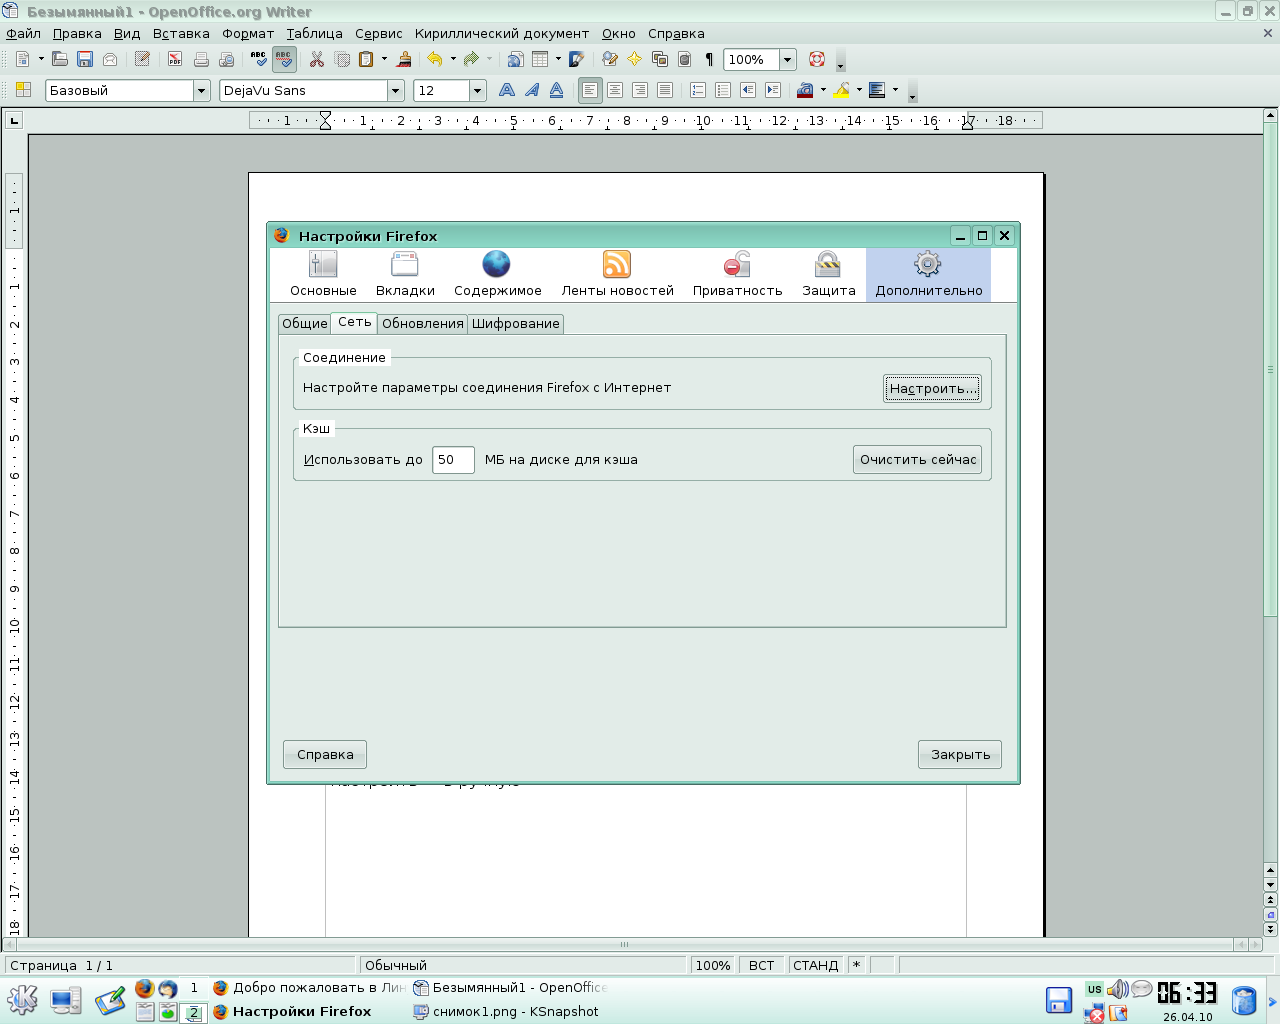Switch to the Общие tab
Viewport: 1280px width, 1024px height.
coord(305,323)
